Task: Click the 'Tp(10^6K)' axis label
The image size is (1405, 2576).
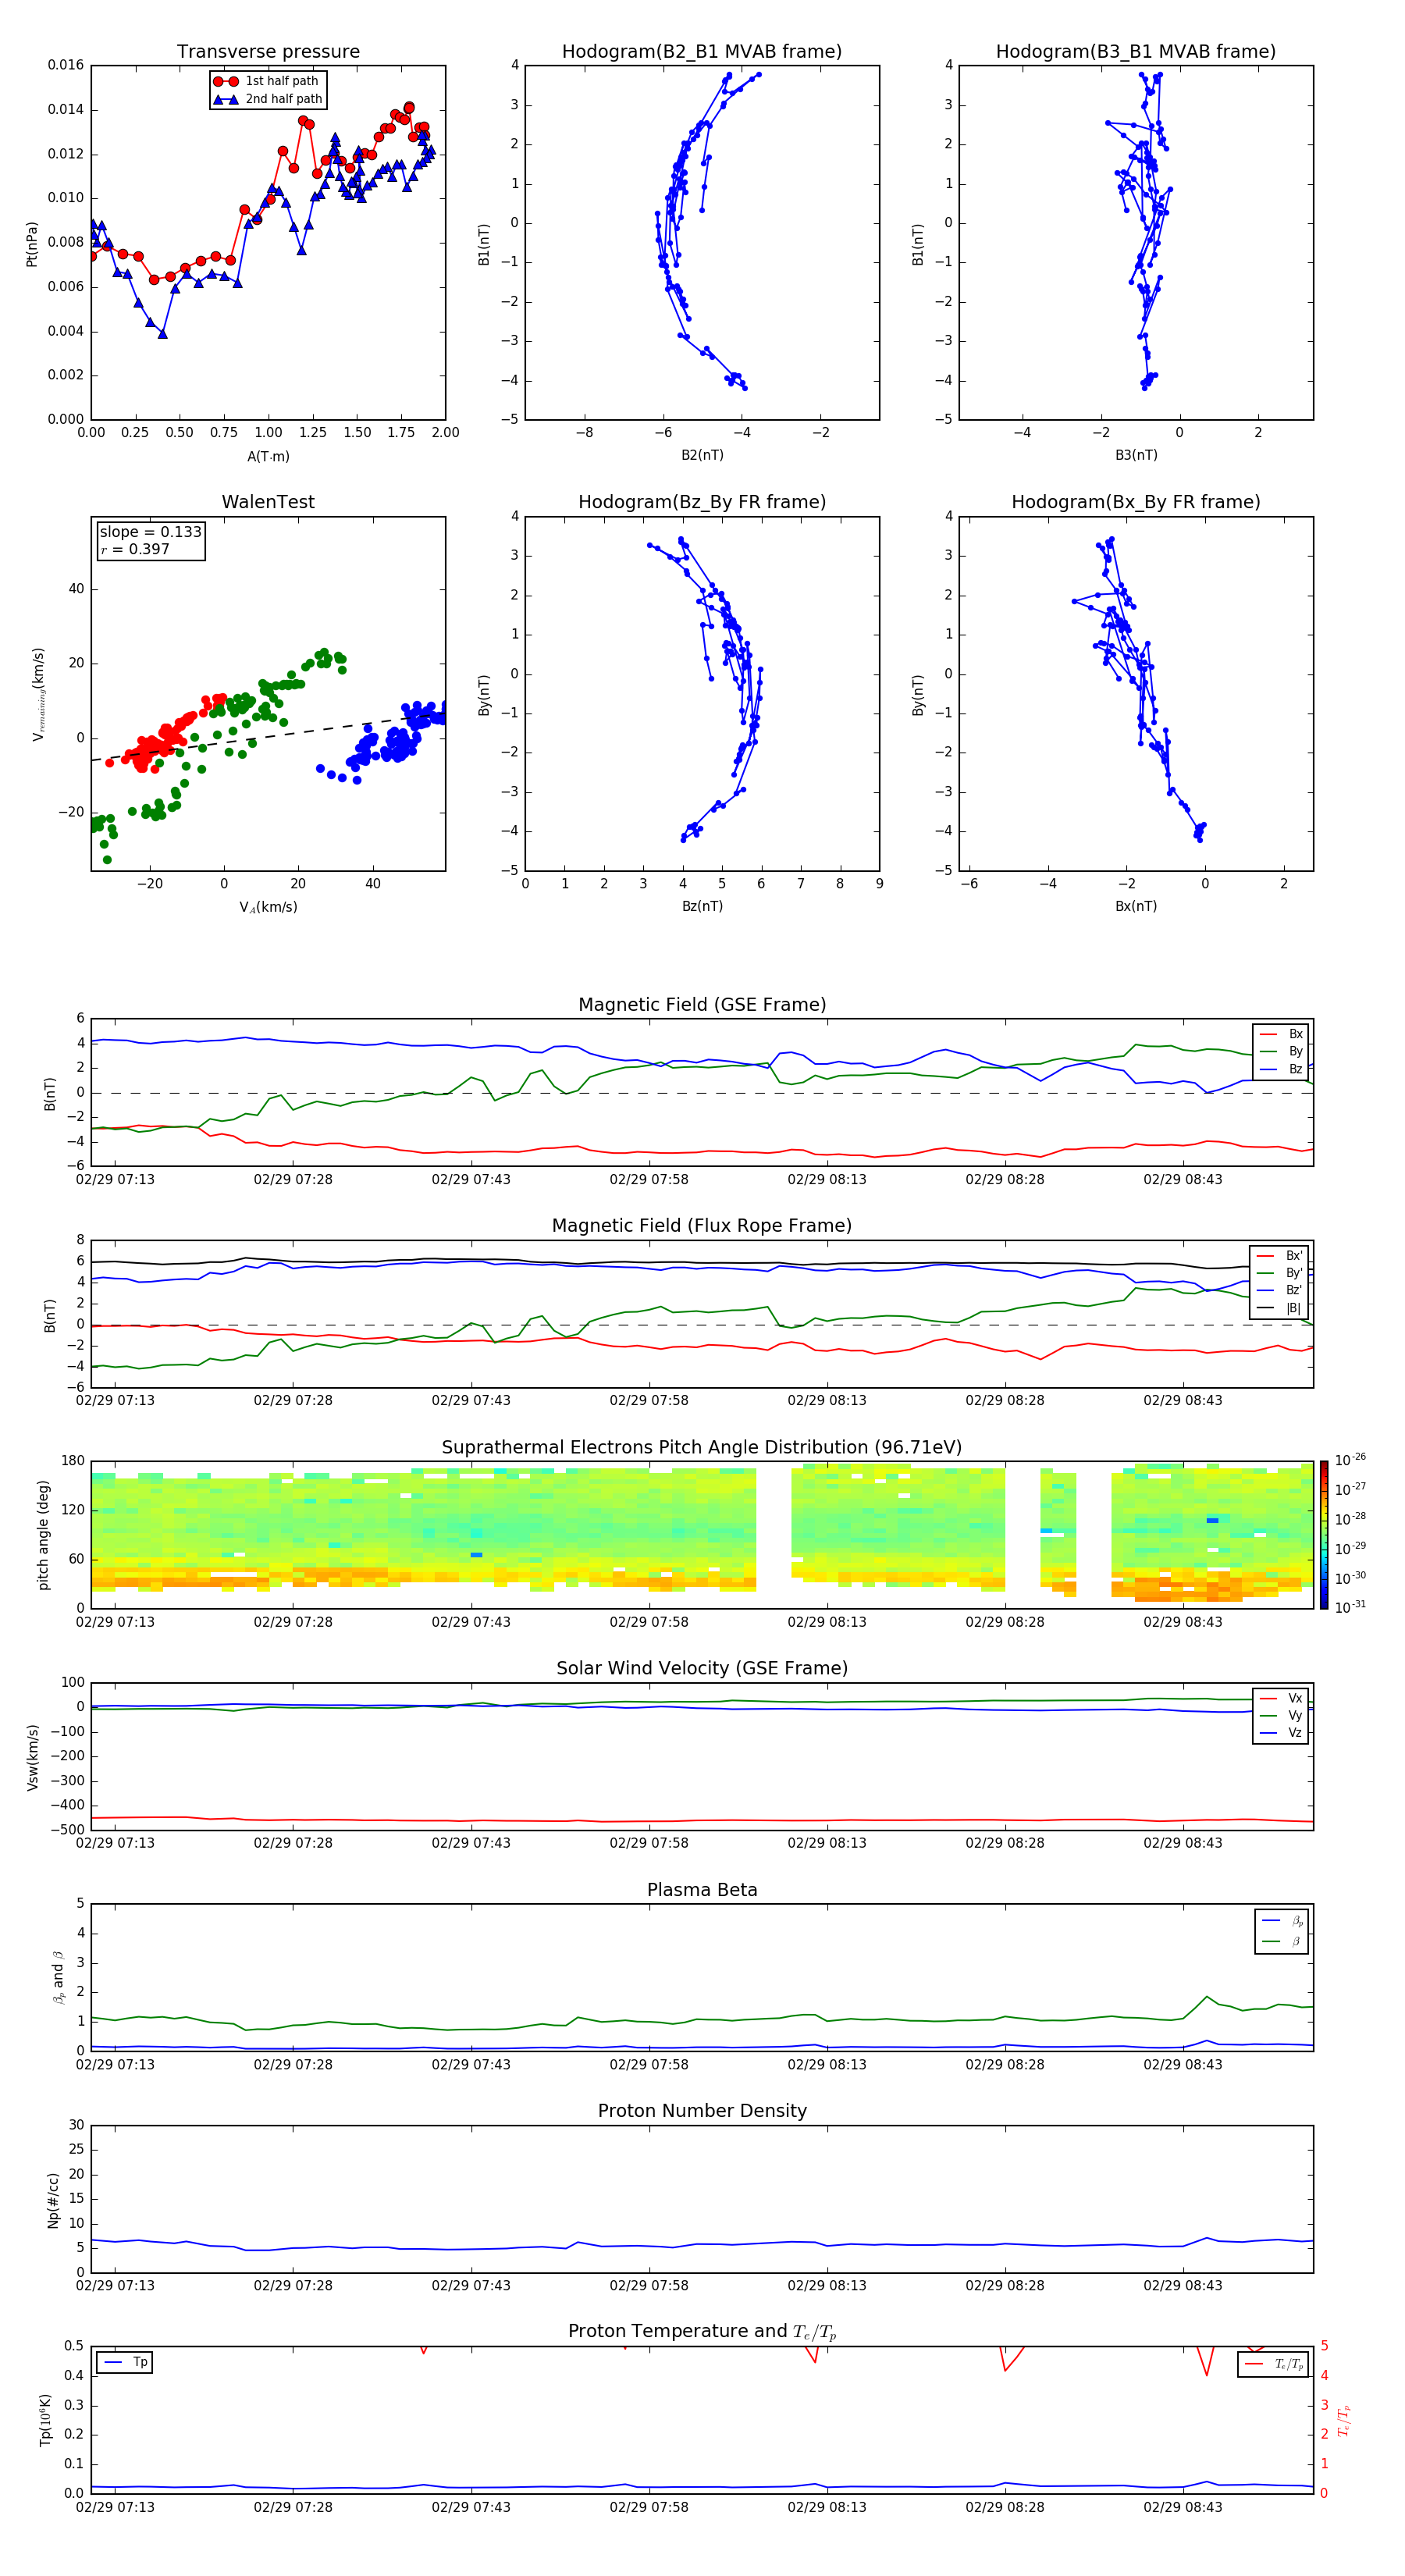Action: [x=45, y=2421]
